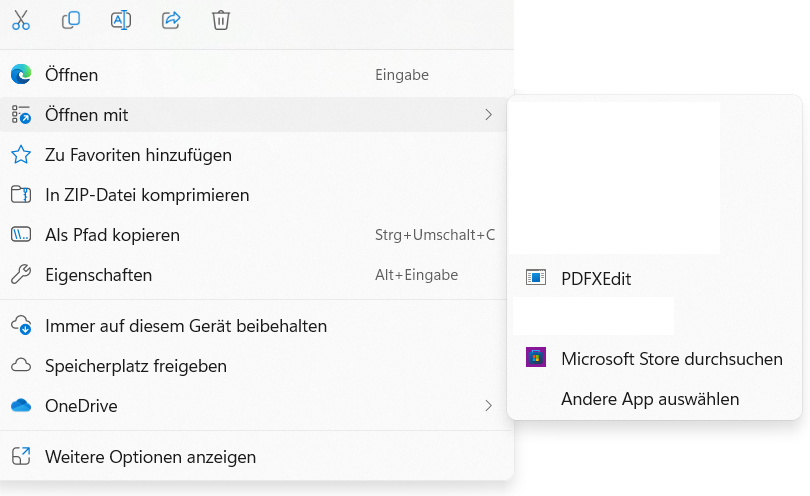The width and height of the screenshot is (810, 496).
Task: Select Zu Favoriten hinzufügen
Action: click(x=138, y=155)
